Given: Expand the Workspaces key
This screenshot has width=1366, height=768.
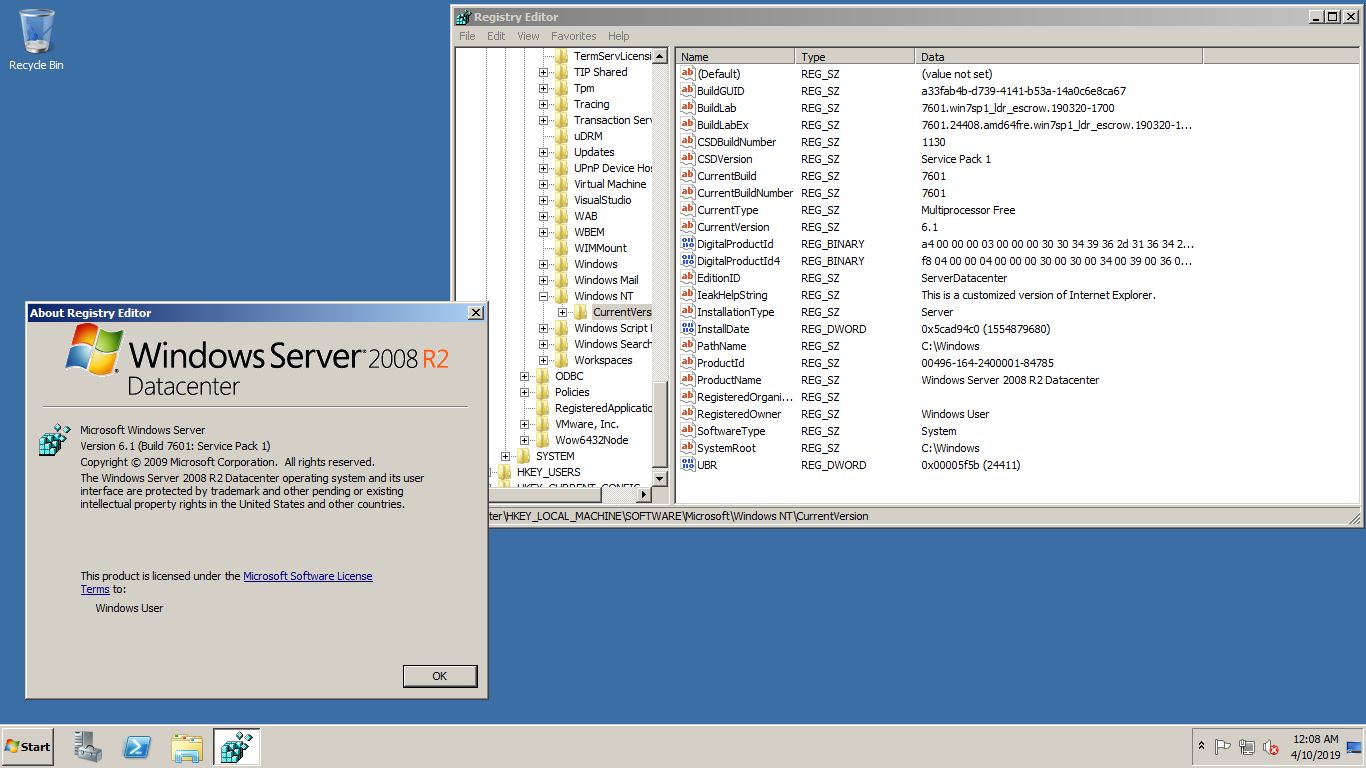Looking at the screenshot, I should click(543, 360).
